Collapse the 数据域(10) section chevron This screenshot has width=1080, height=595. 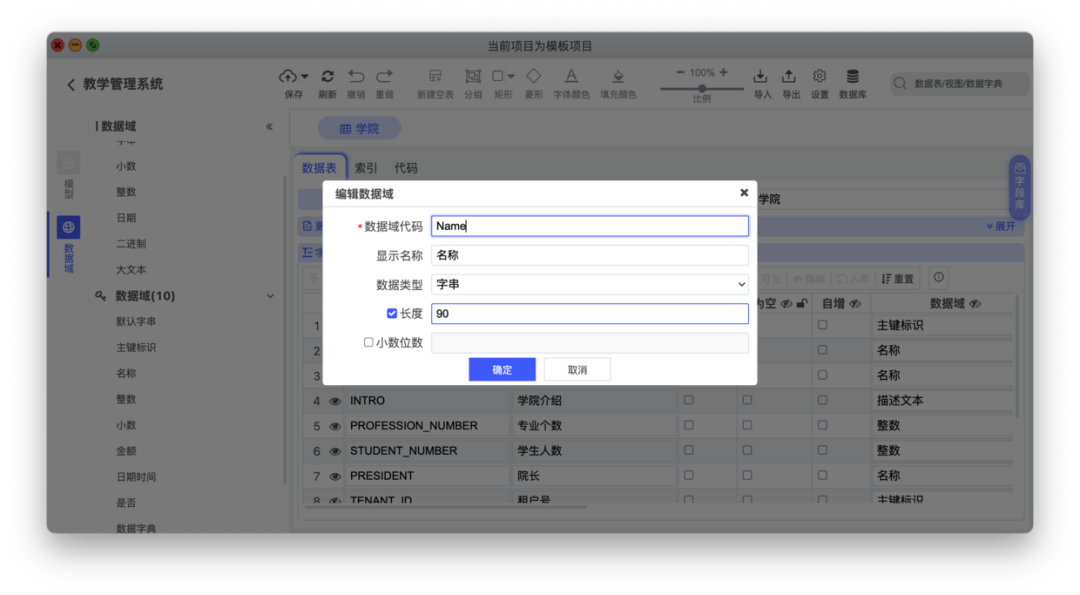coord(270,296)
